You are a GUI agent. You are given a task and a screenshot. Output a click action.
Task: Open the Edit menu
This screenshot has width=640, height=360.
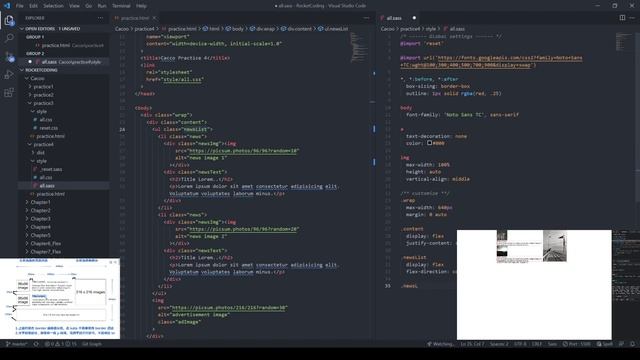[x=33, y=6]
